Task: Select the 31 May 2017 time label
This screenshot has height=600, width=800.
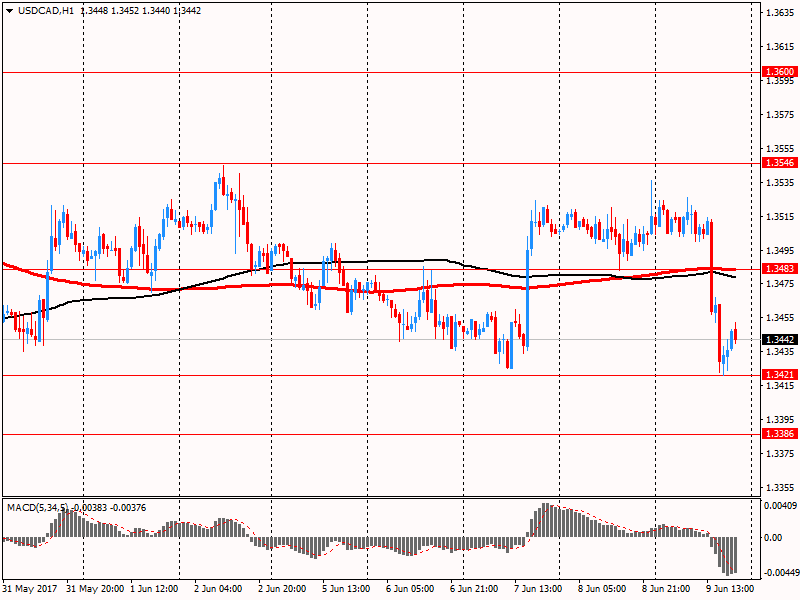Action: 30,589
